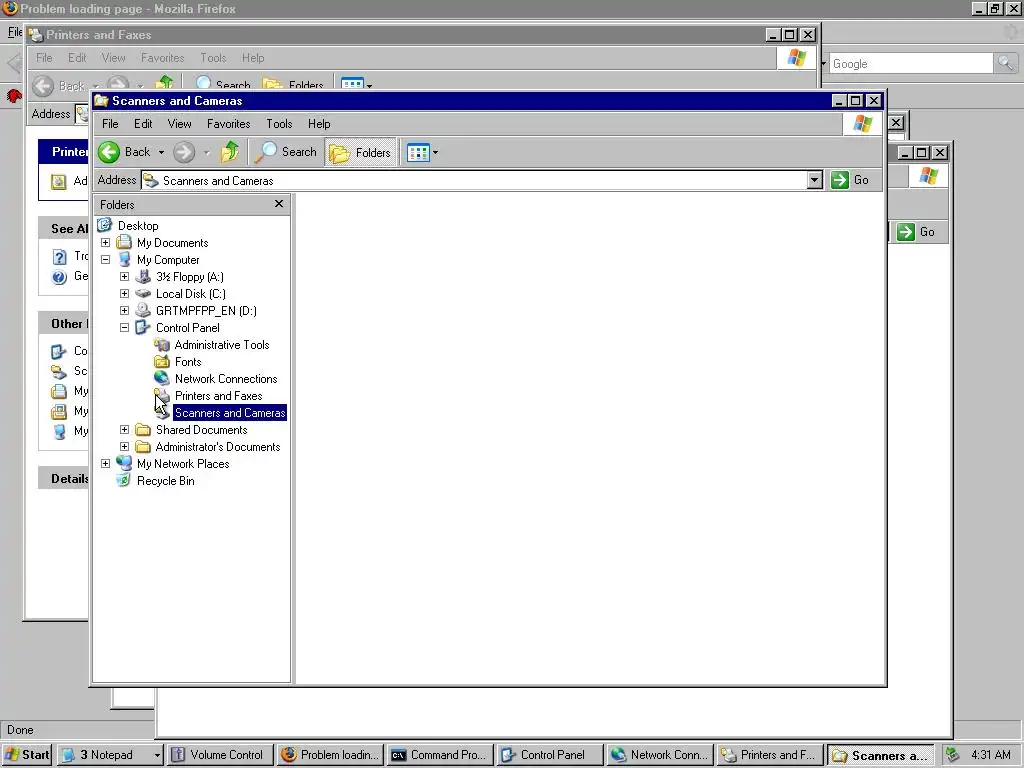Click the Go button in the window behind

917,232
